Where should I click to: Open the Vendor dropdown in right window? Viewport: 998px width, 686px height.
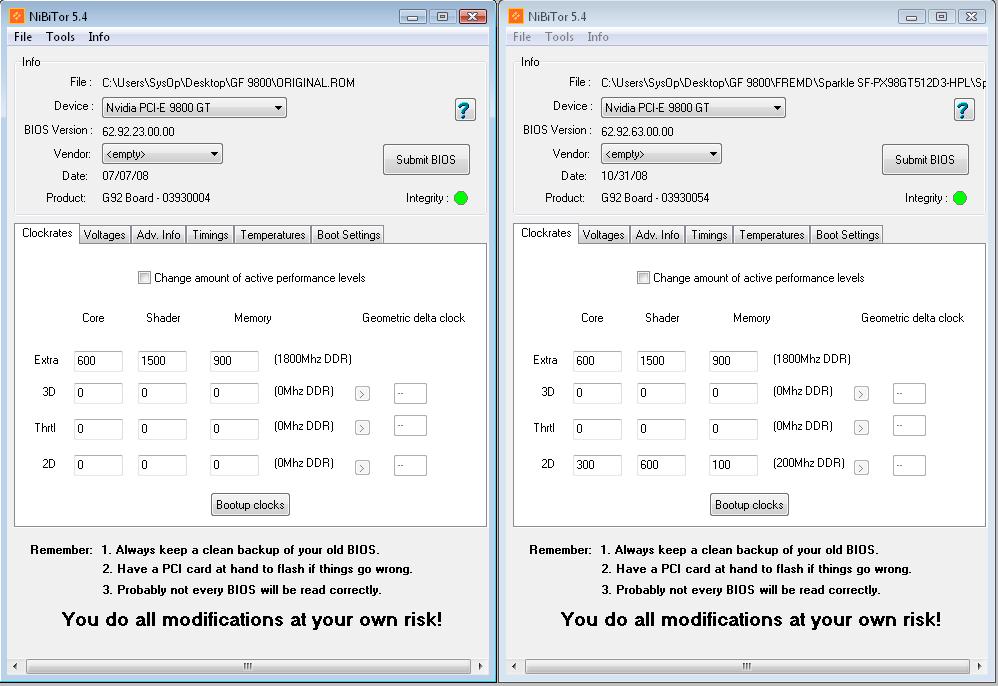[x=661, y=153]
